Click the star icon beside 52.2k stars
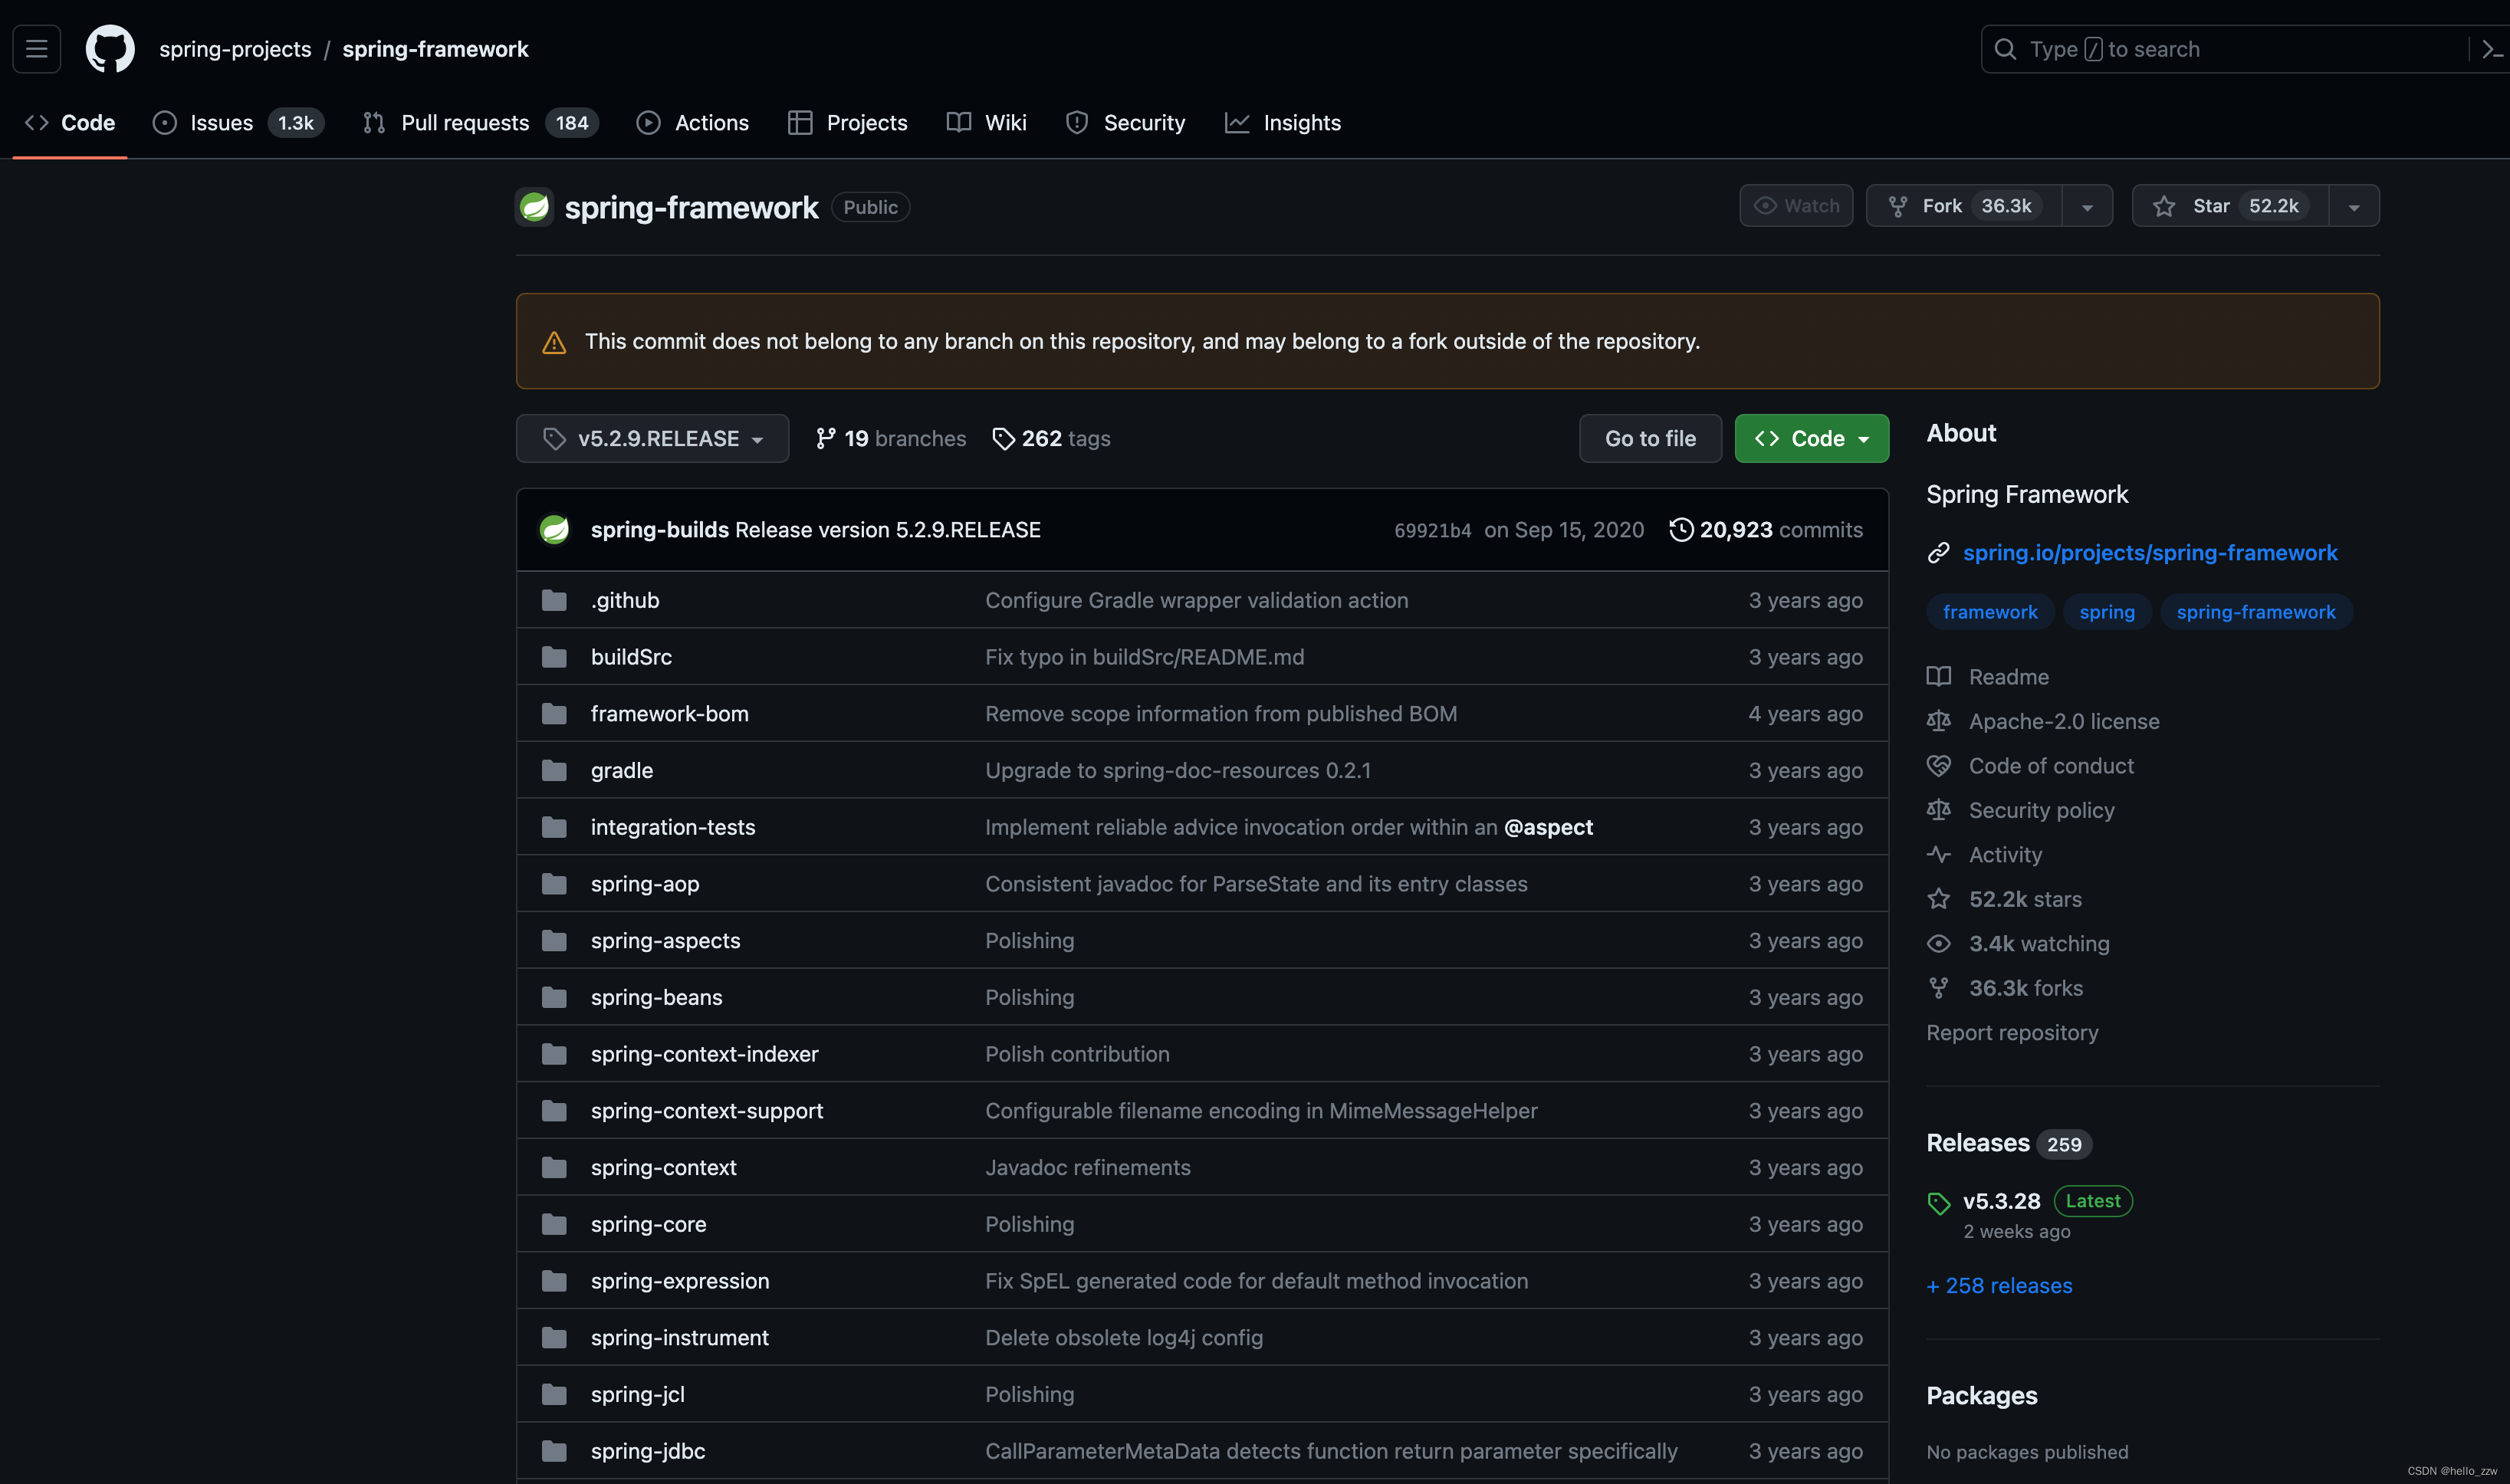Viewport: 2510px width, 1484px height. point(1938,899)
